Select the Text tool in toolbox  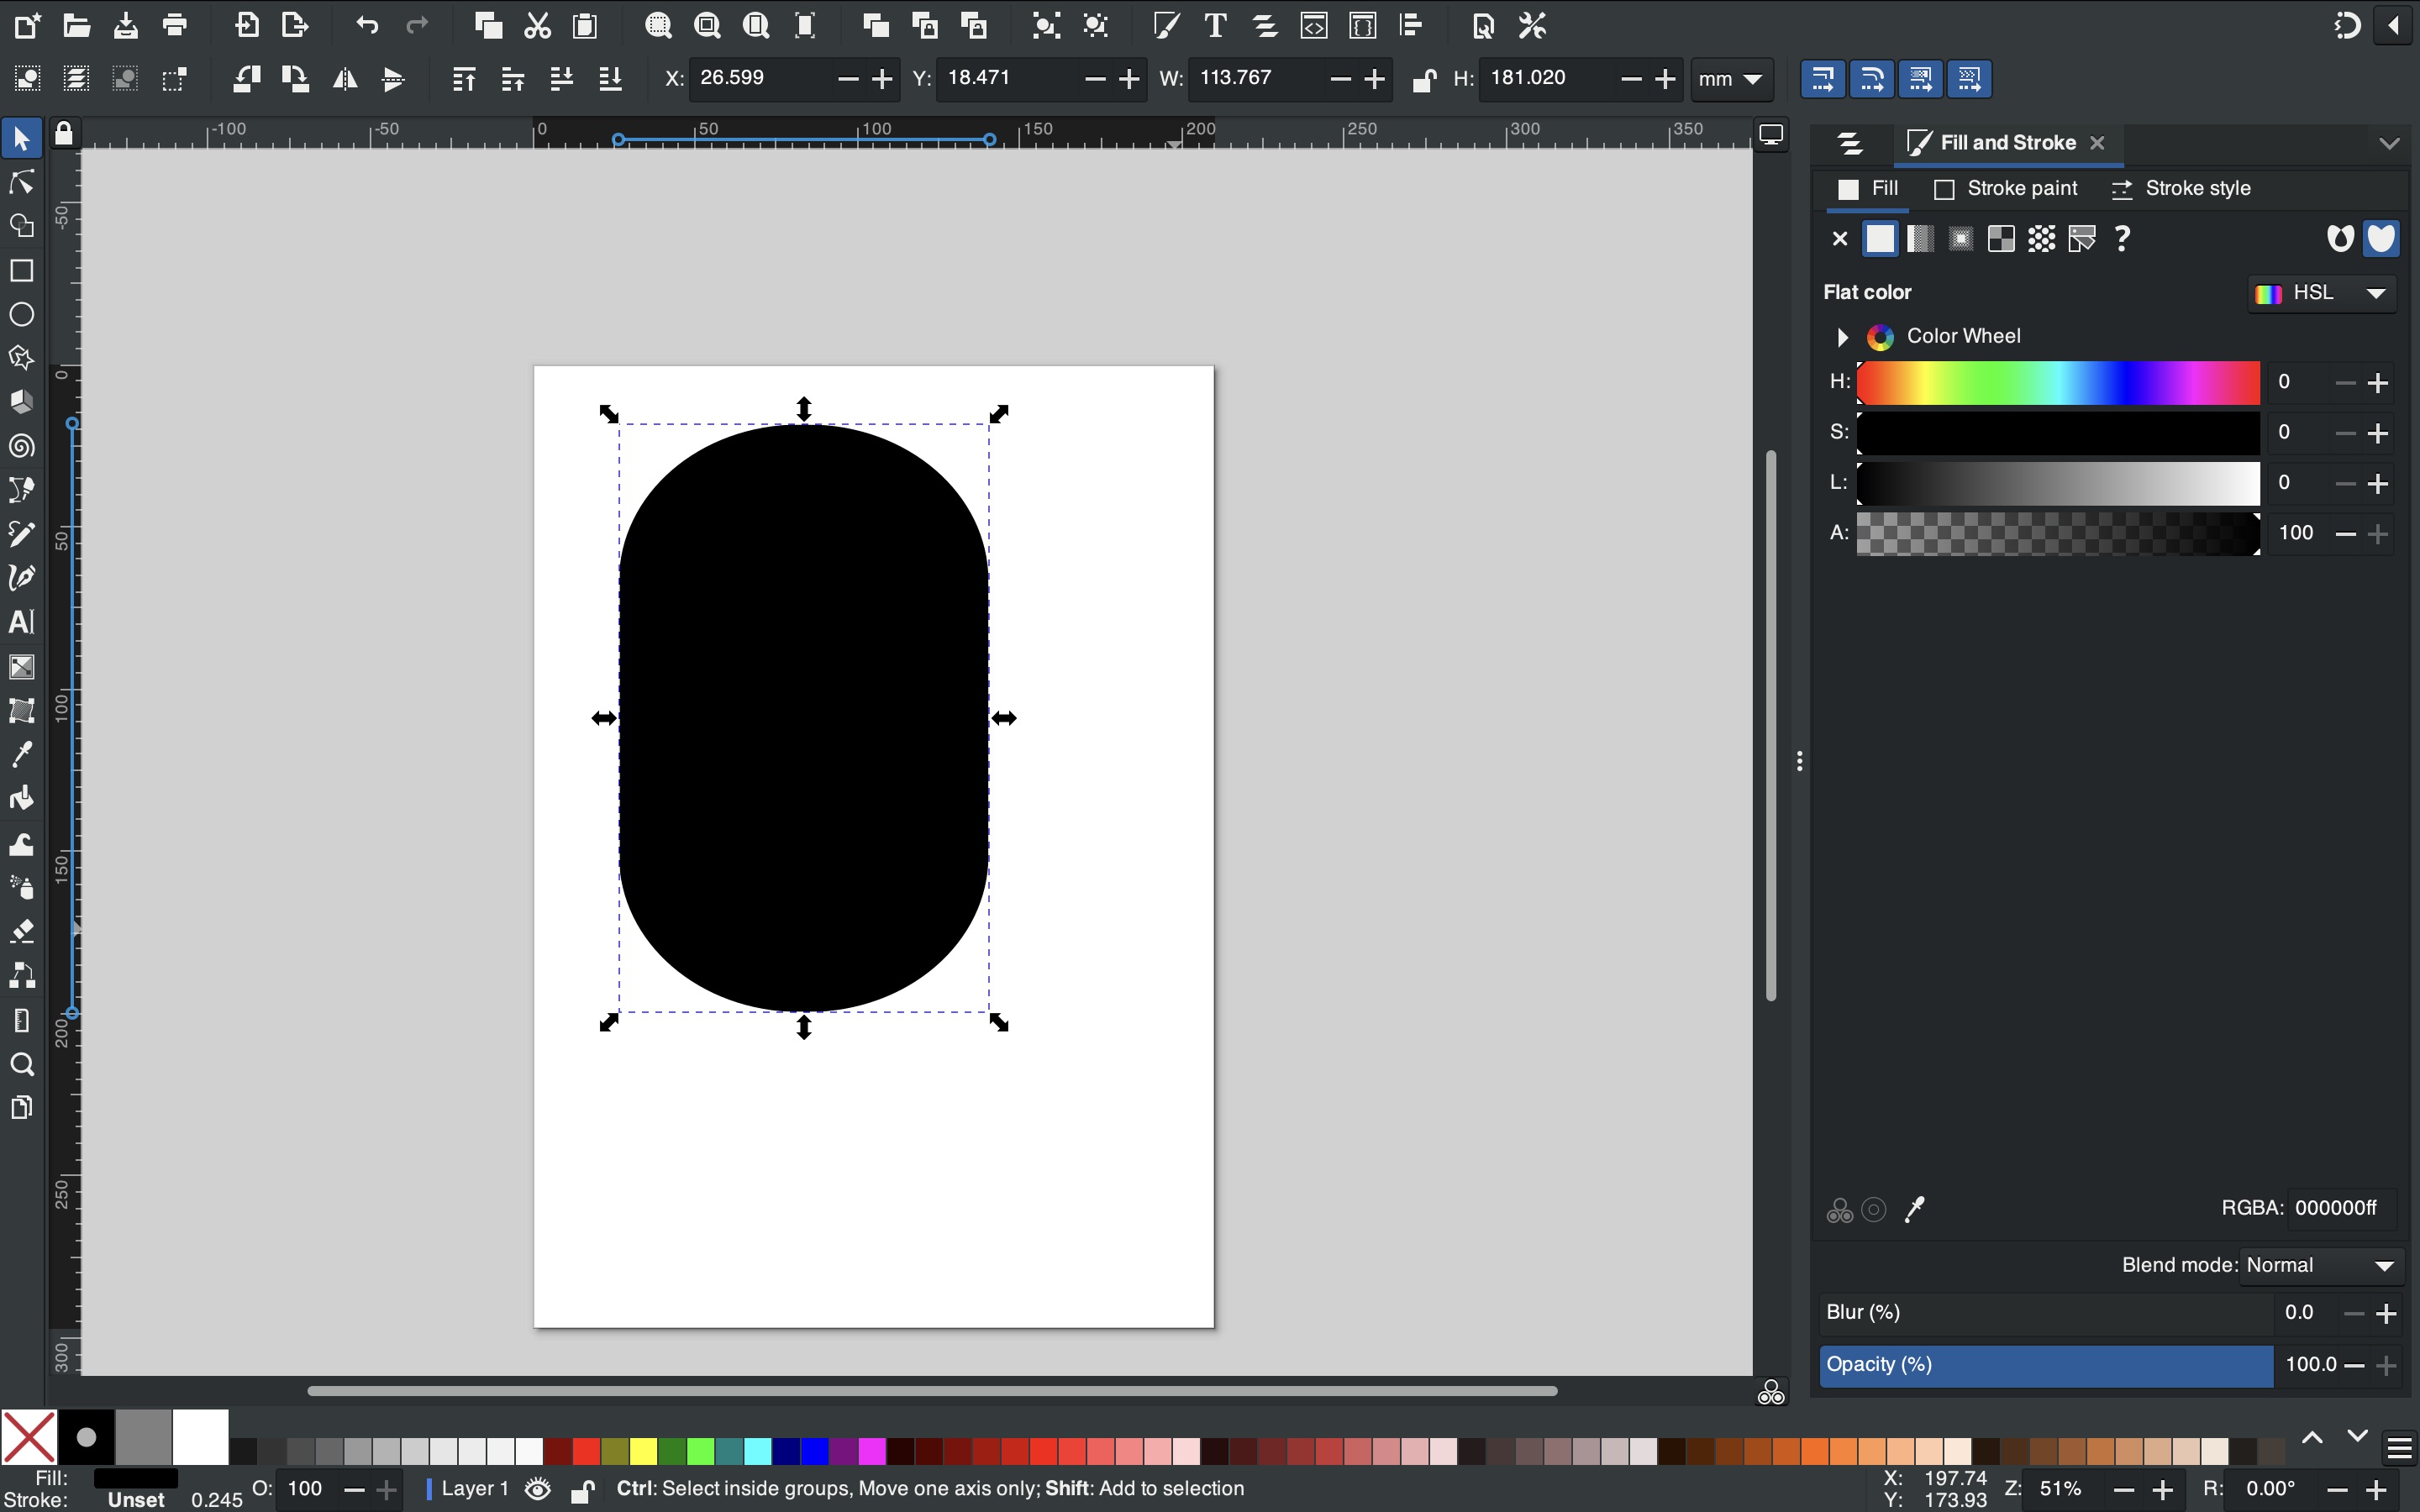pyautogui.click(x=22, y=622)
